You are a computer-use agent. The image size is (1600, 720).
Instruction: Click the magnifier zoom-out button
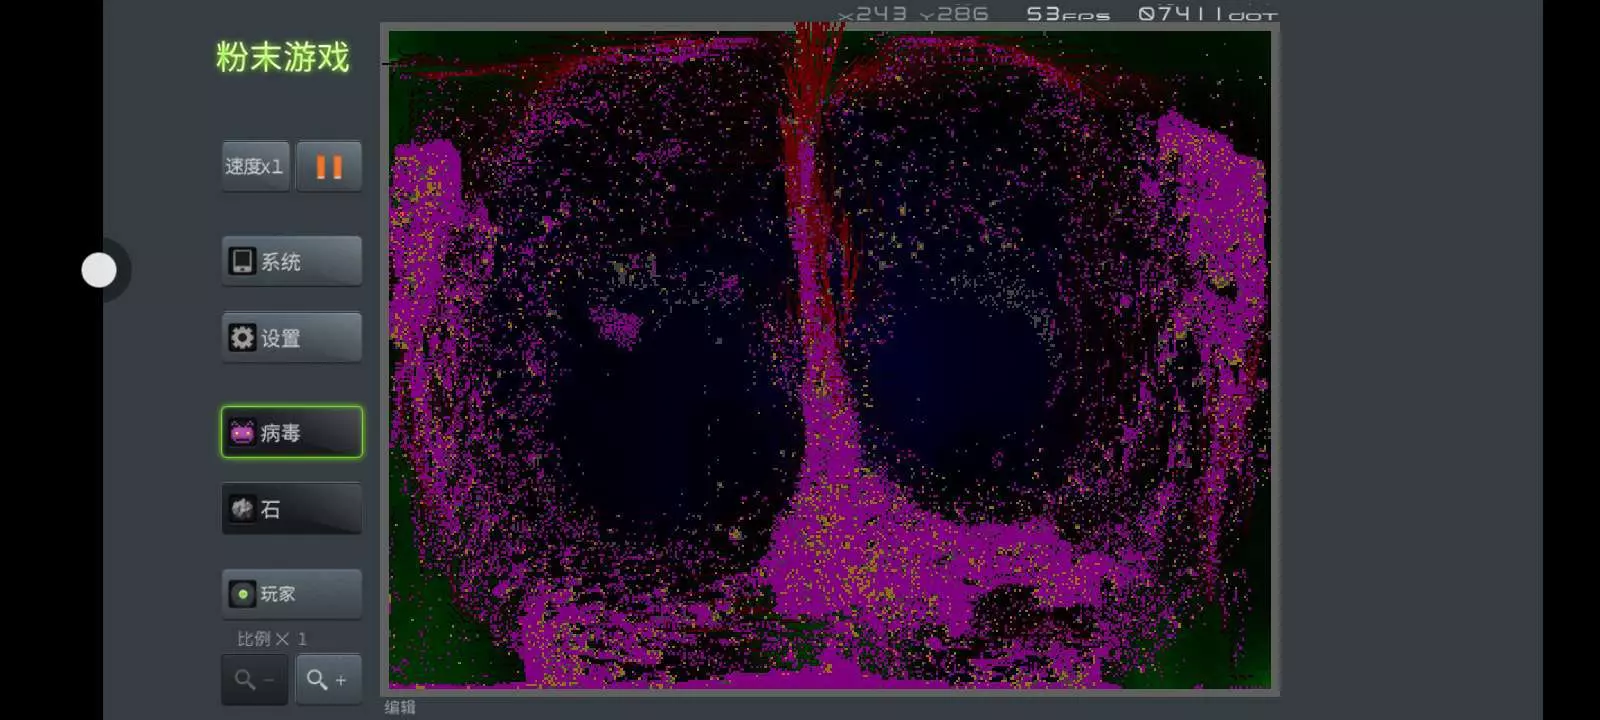[254, 680]
